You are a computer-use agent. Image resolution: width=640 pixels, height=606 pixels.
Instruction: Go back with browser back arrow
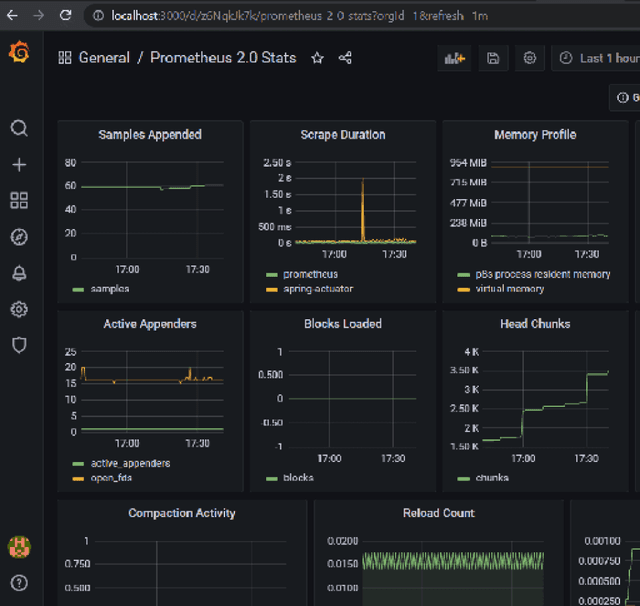(x=12, y=16)
